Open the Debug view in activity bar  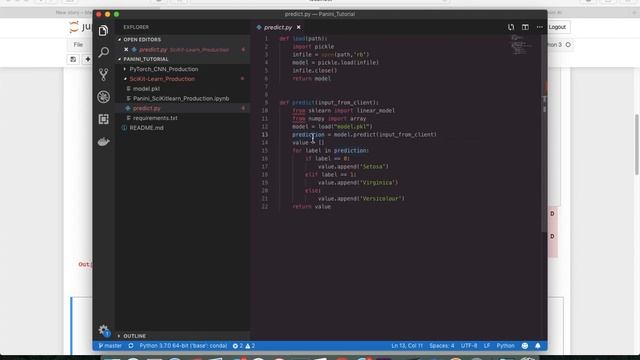103,97
